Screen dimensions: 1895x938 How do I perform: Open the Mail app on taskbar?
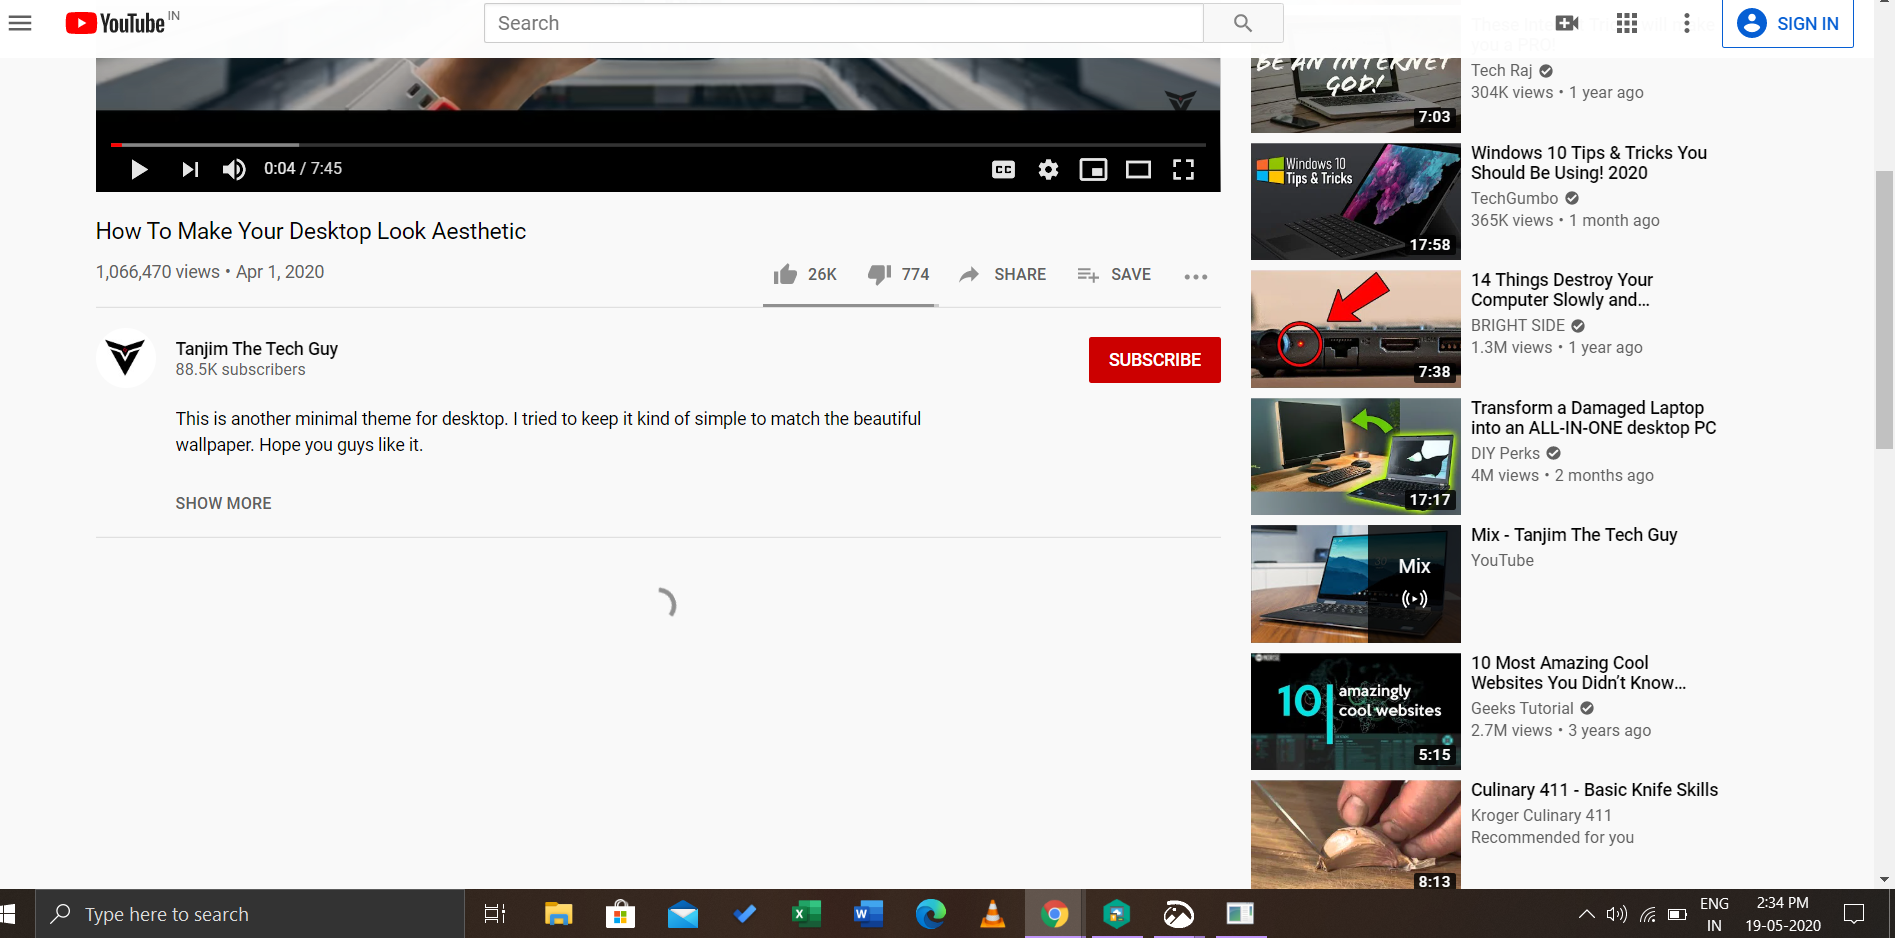(x=683, y=914)
